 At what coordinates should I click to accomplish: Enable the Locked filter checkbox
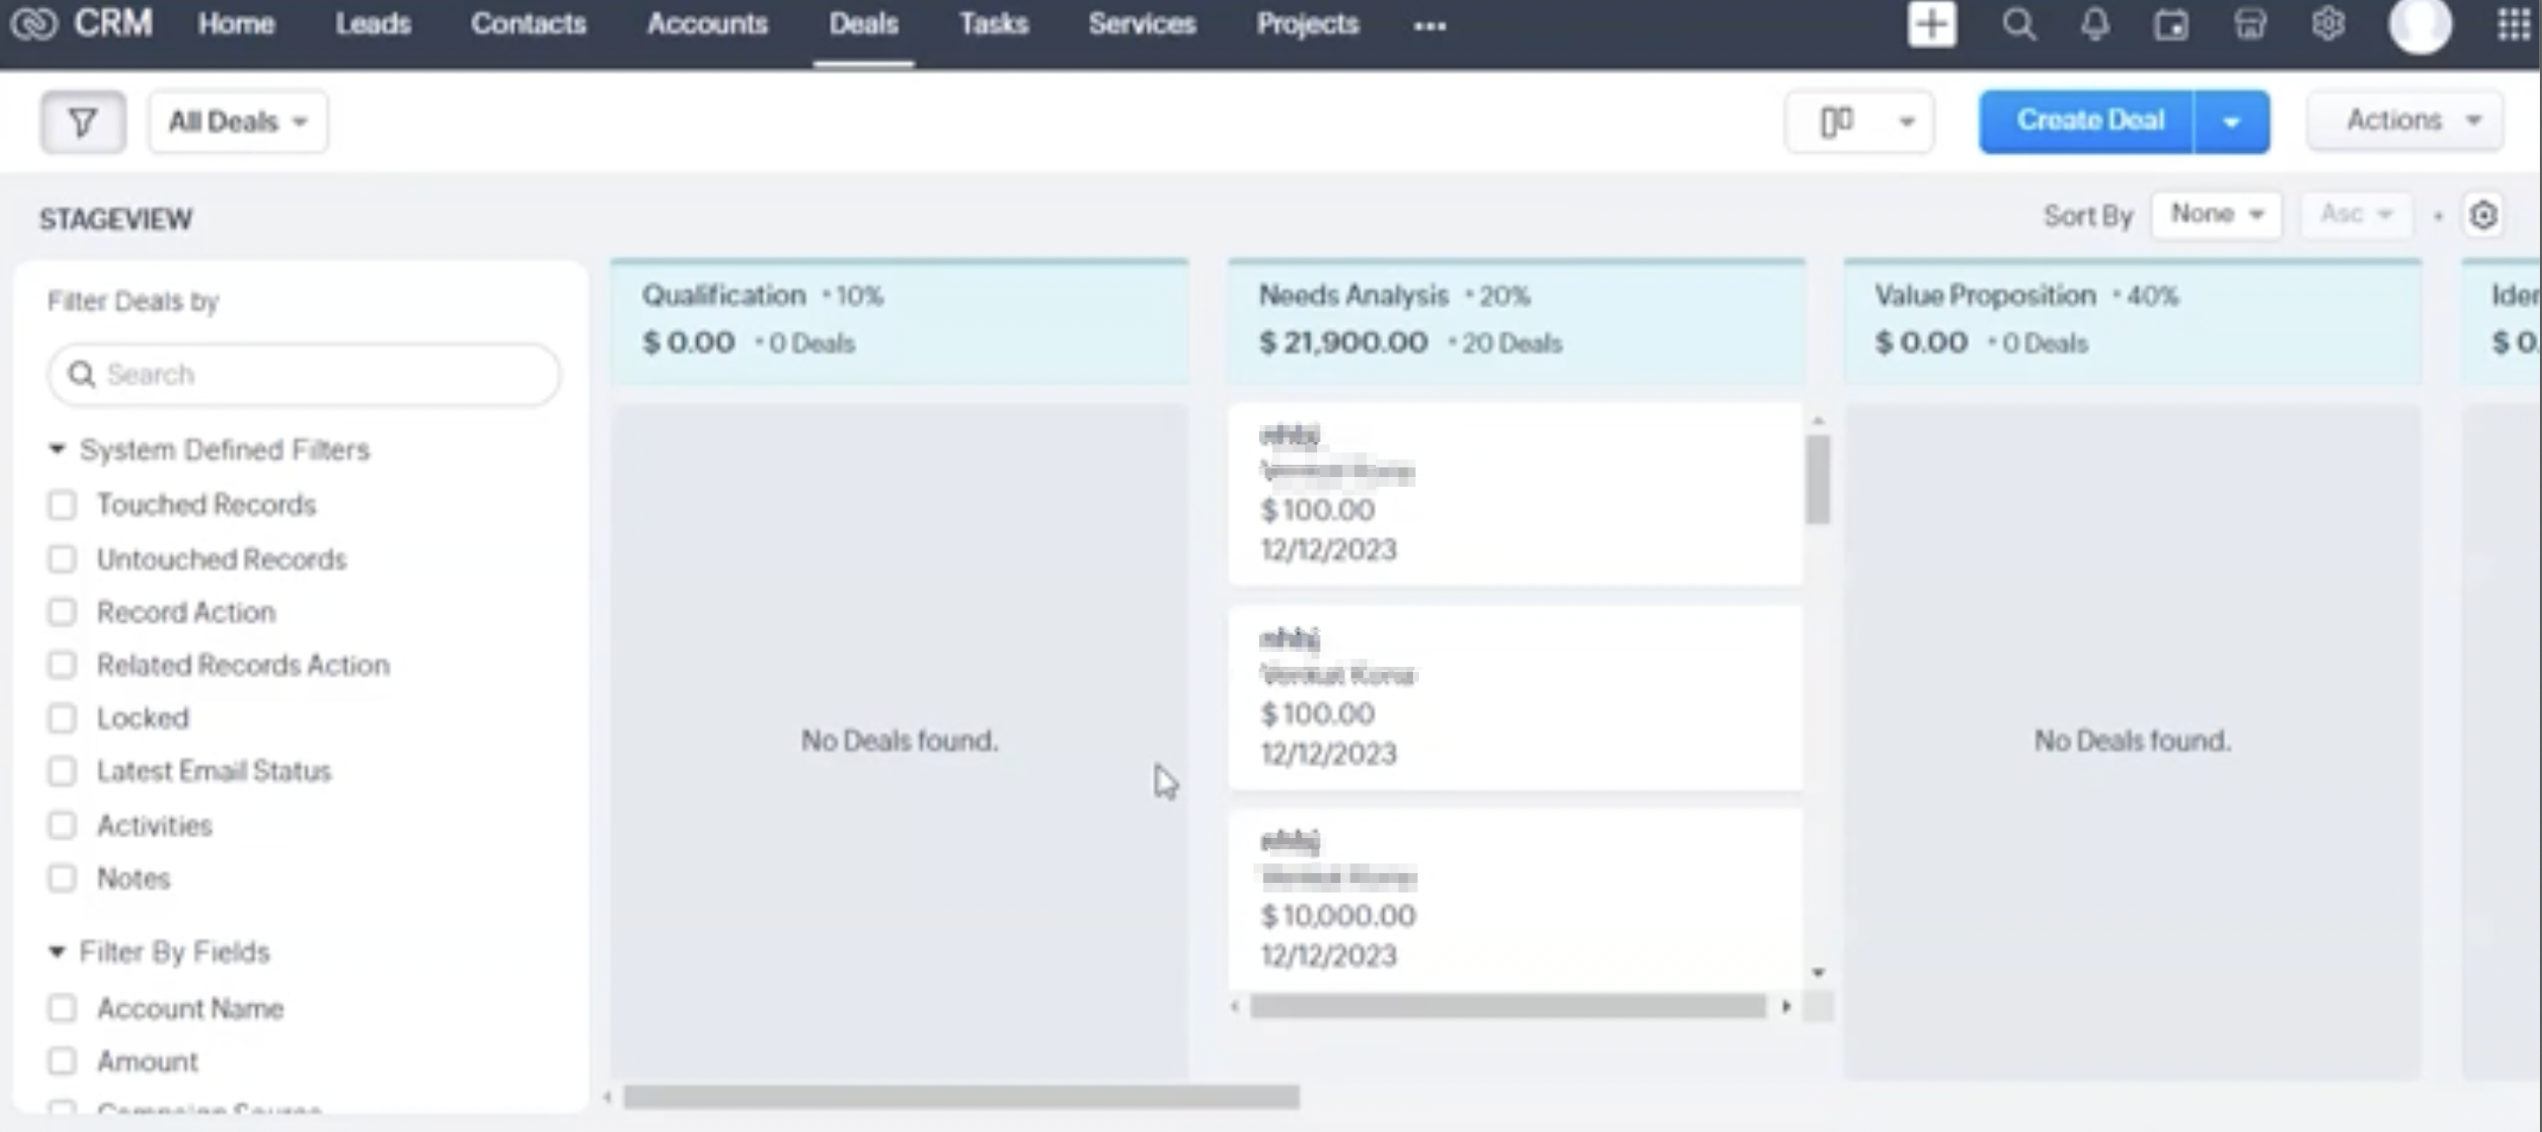click(63, 718)
